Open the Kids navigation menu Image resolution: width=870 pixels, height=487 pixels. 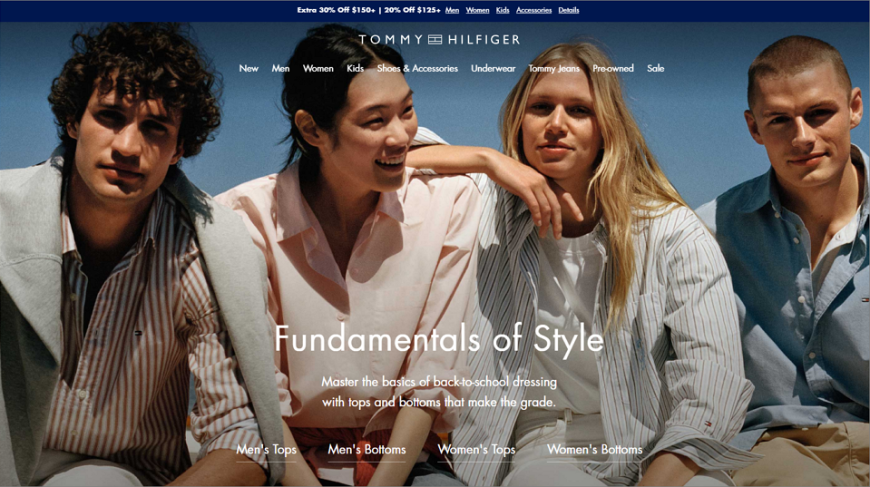point(355,68)
